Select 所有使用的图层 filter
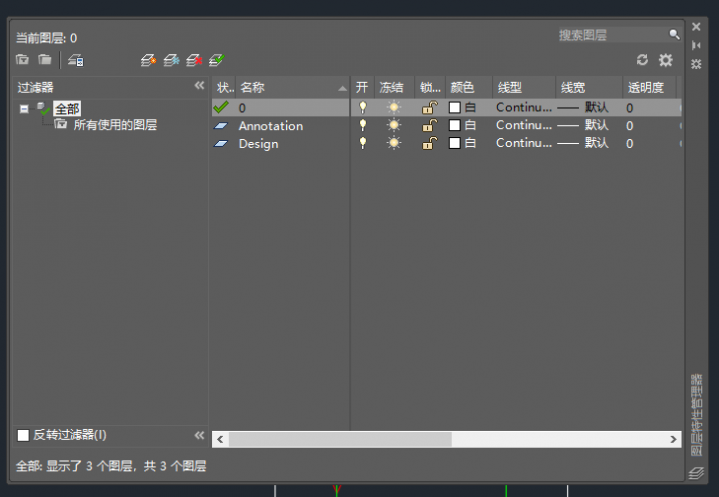 tap(115, 125)
